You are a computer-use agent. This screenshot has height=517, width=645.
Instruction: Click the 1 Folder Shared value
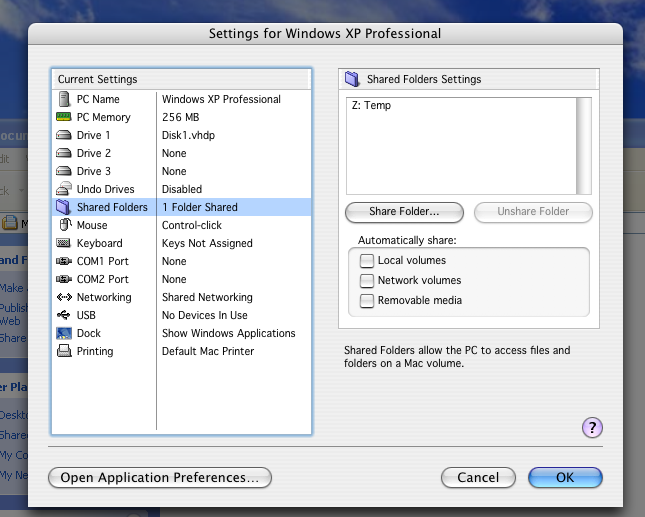click(x=200, y=207)
